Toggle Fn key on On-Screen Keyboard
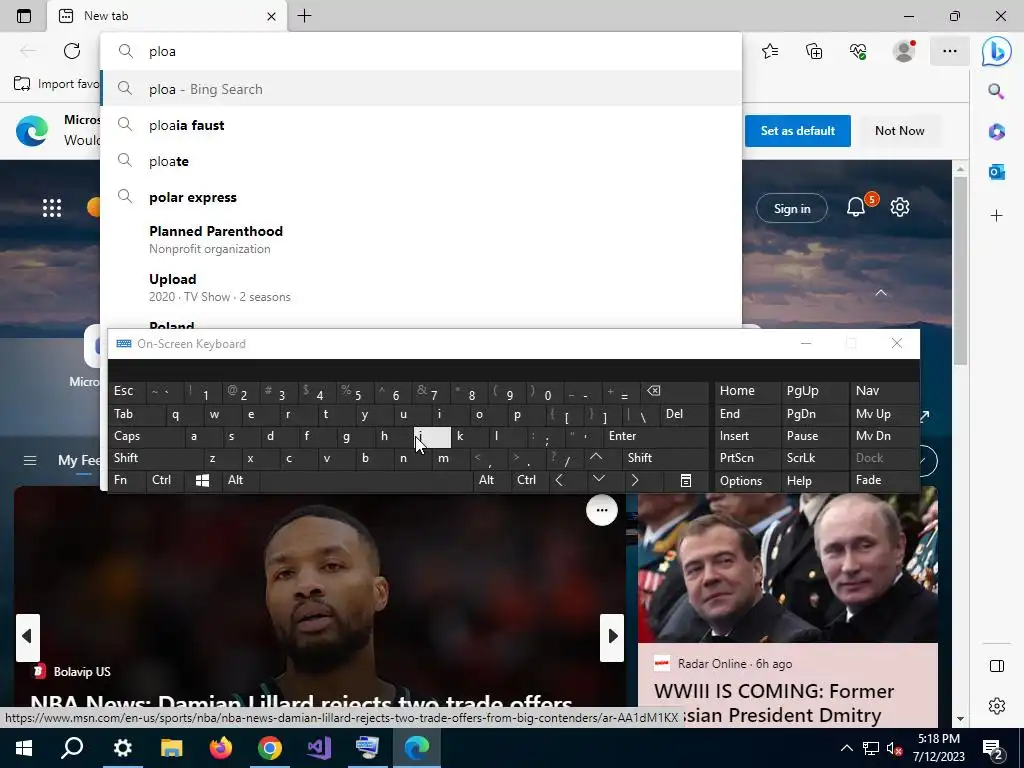 click(127, 481)
